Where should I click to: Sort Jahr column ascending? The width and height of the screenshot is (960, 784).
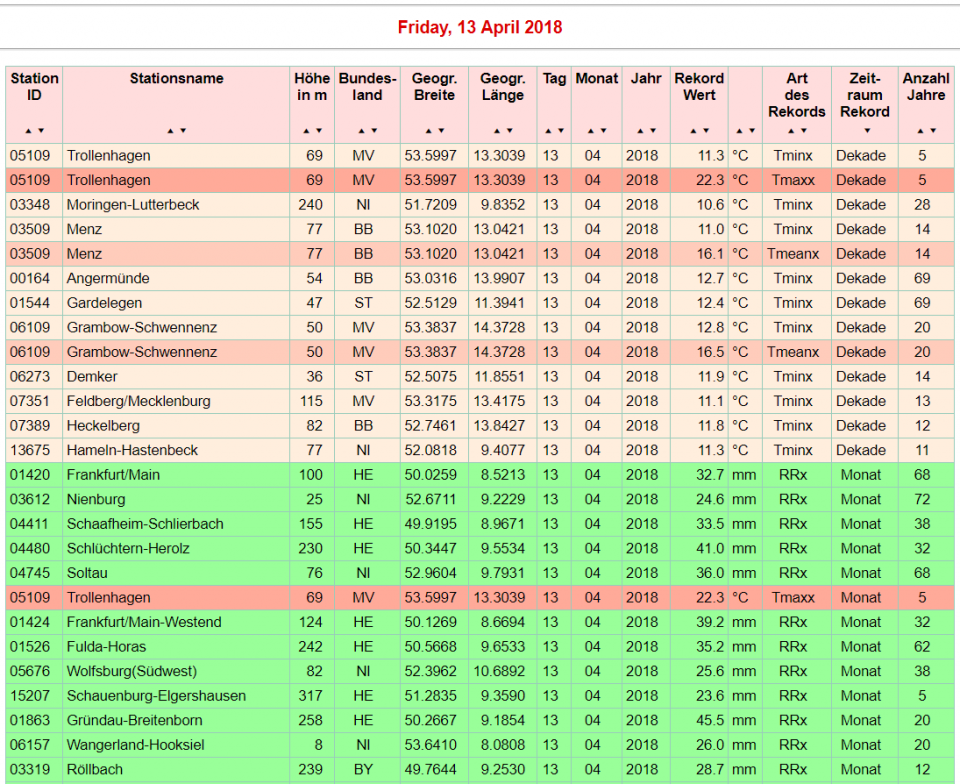coord(640,131)
